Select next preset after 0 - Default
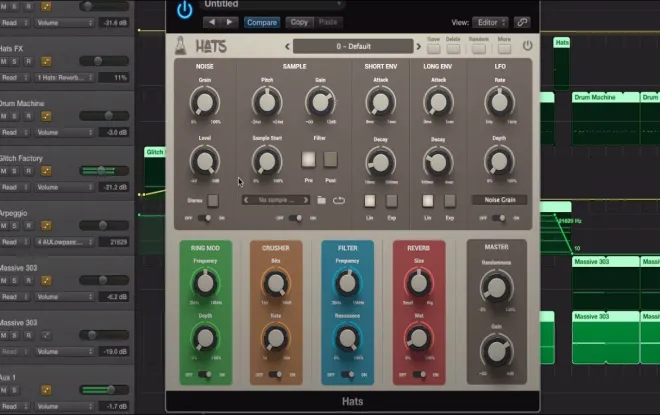Screen dimensions: 660x415 [418, 46]
